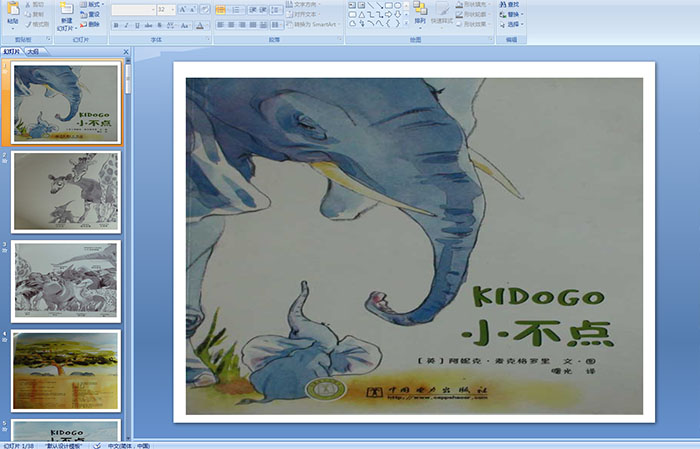Open the Font dialog launcher
Viewport: 700px width, 449px height.
208,40
